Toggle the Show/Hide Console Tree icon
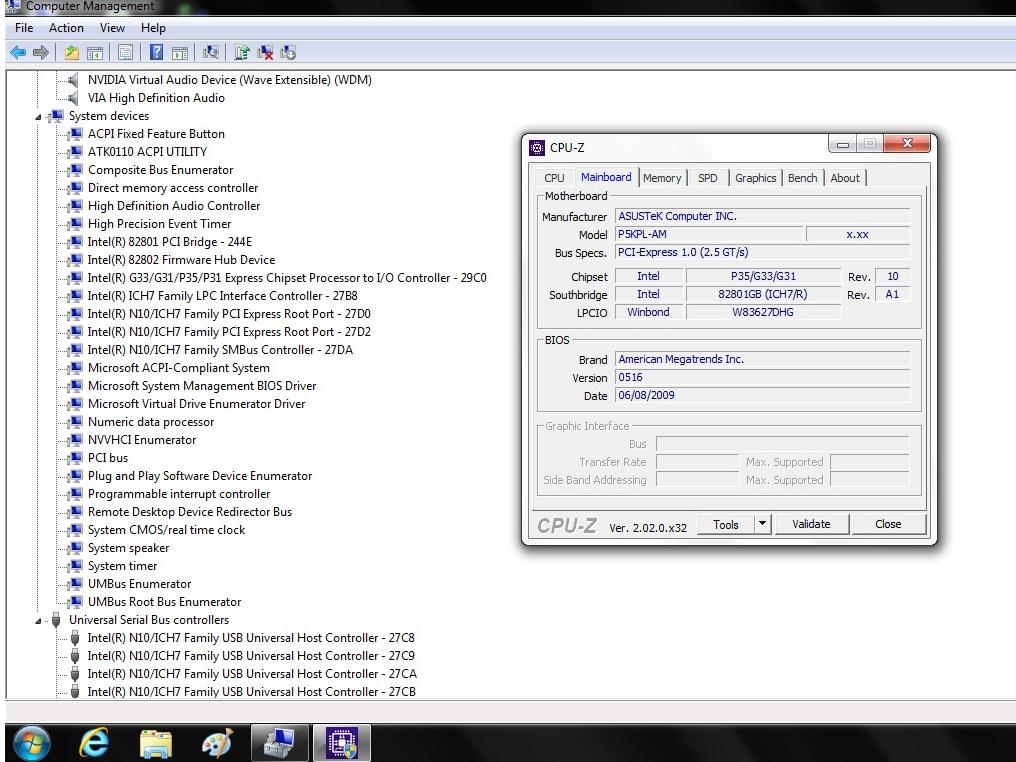 click(x=95, y=52)
